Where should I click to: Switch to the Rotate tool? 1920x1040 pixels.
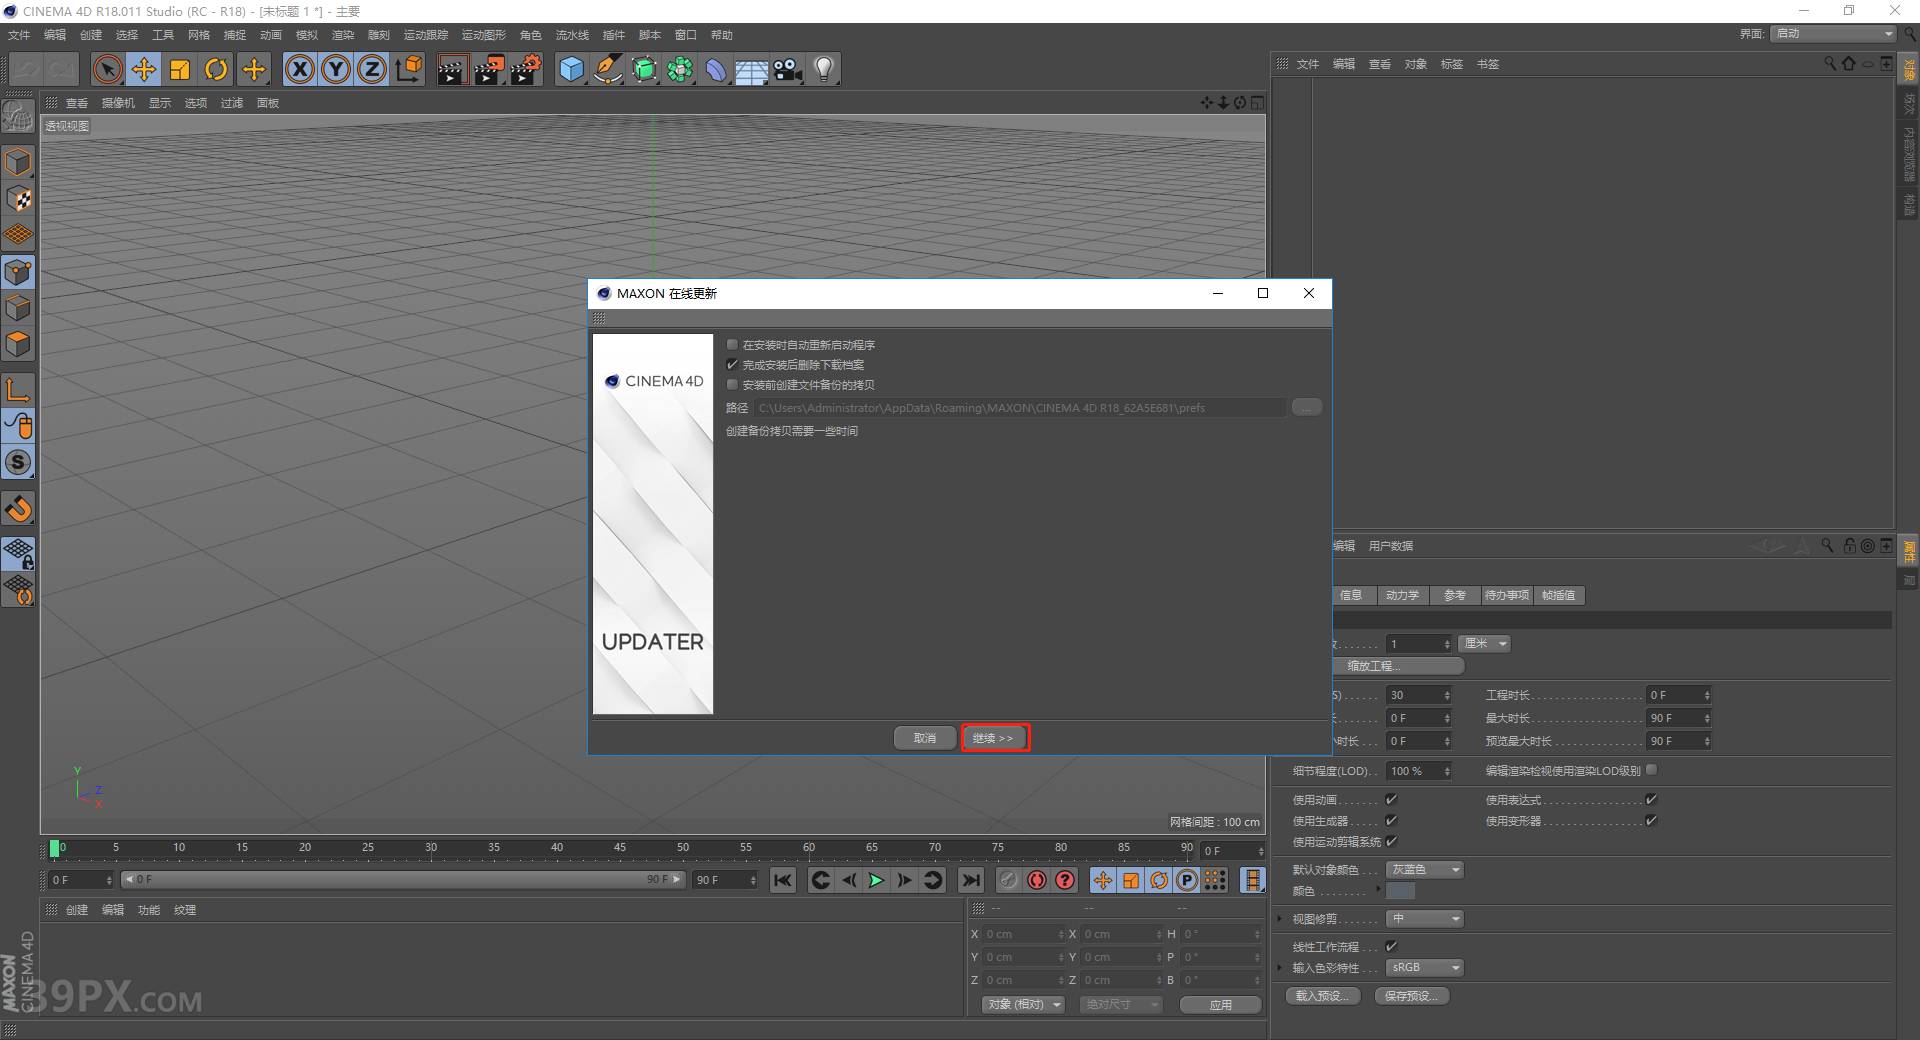216,68
